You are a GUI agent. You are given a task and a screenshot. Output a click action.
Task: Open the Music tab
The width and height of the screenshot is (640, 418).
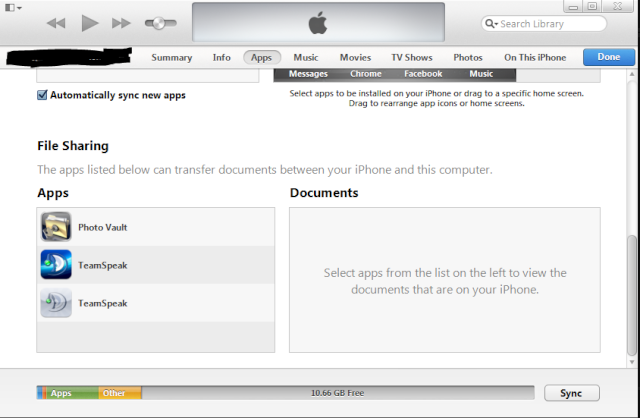[306, 58]
